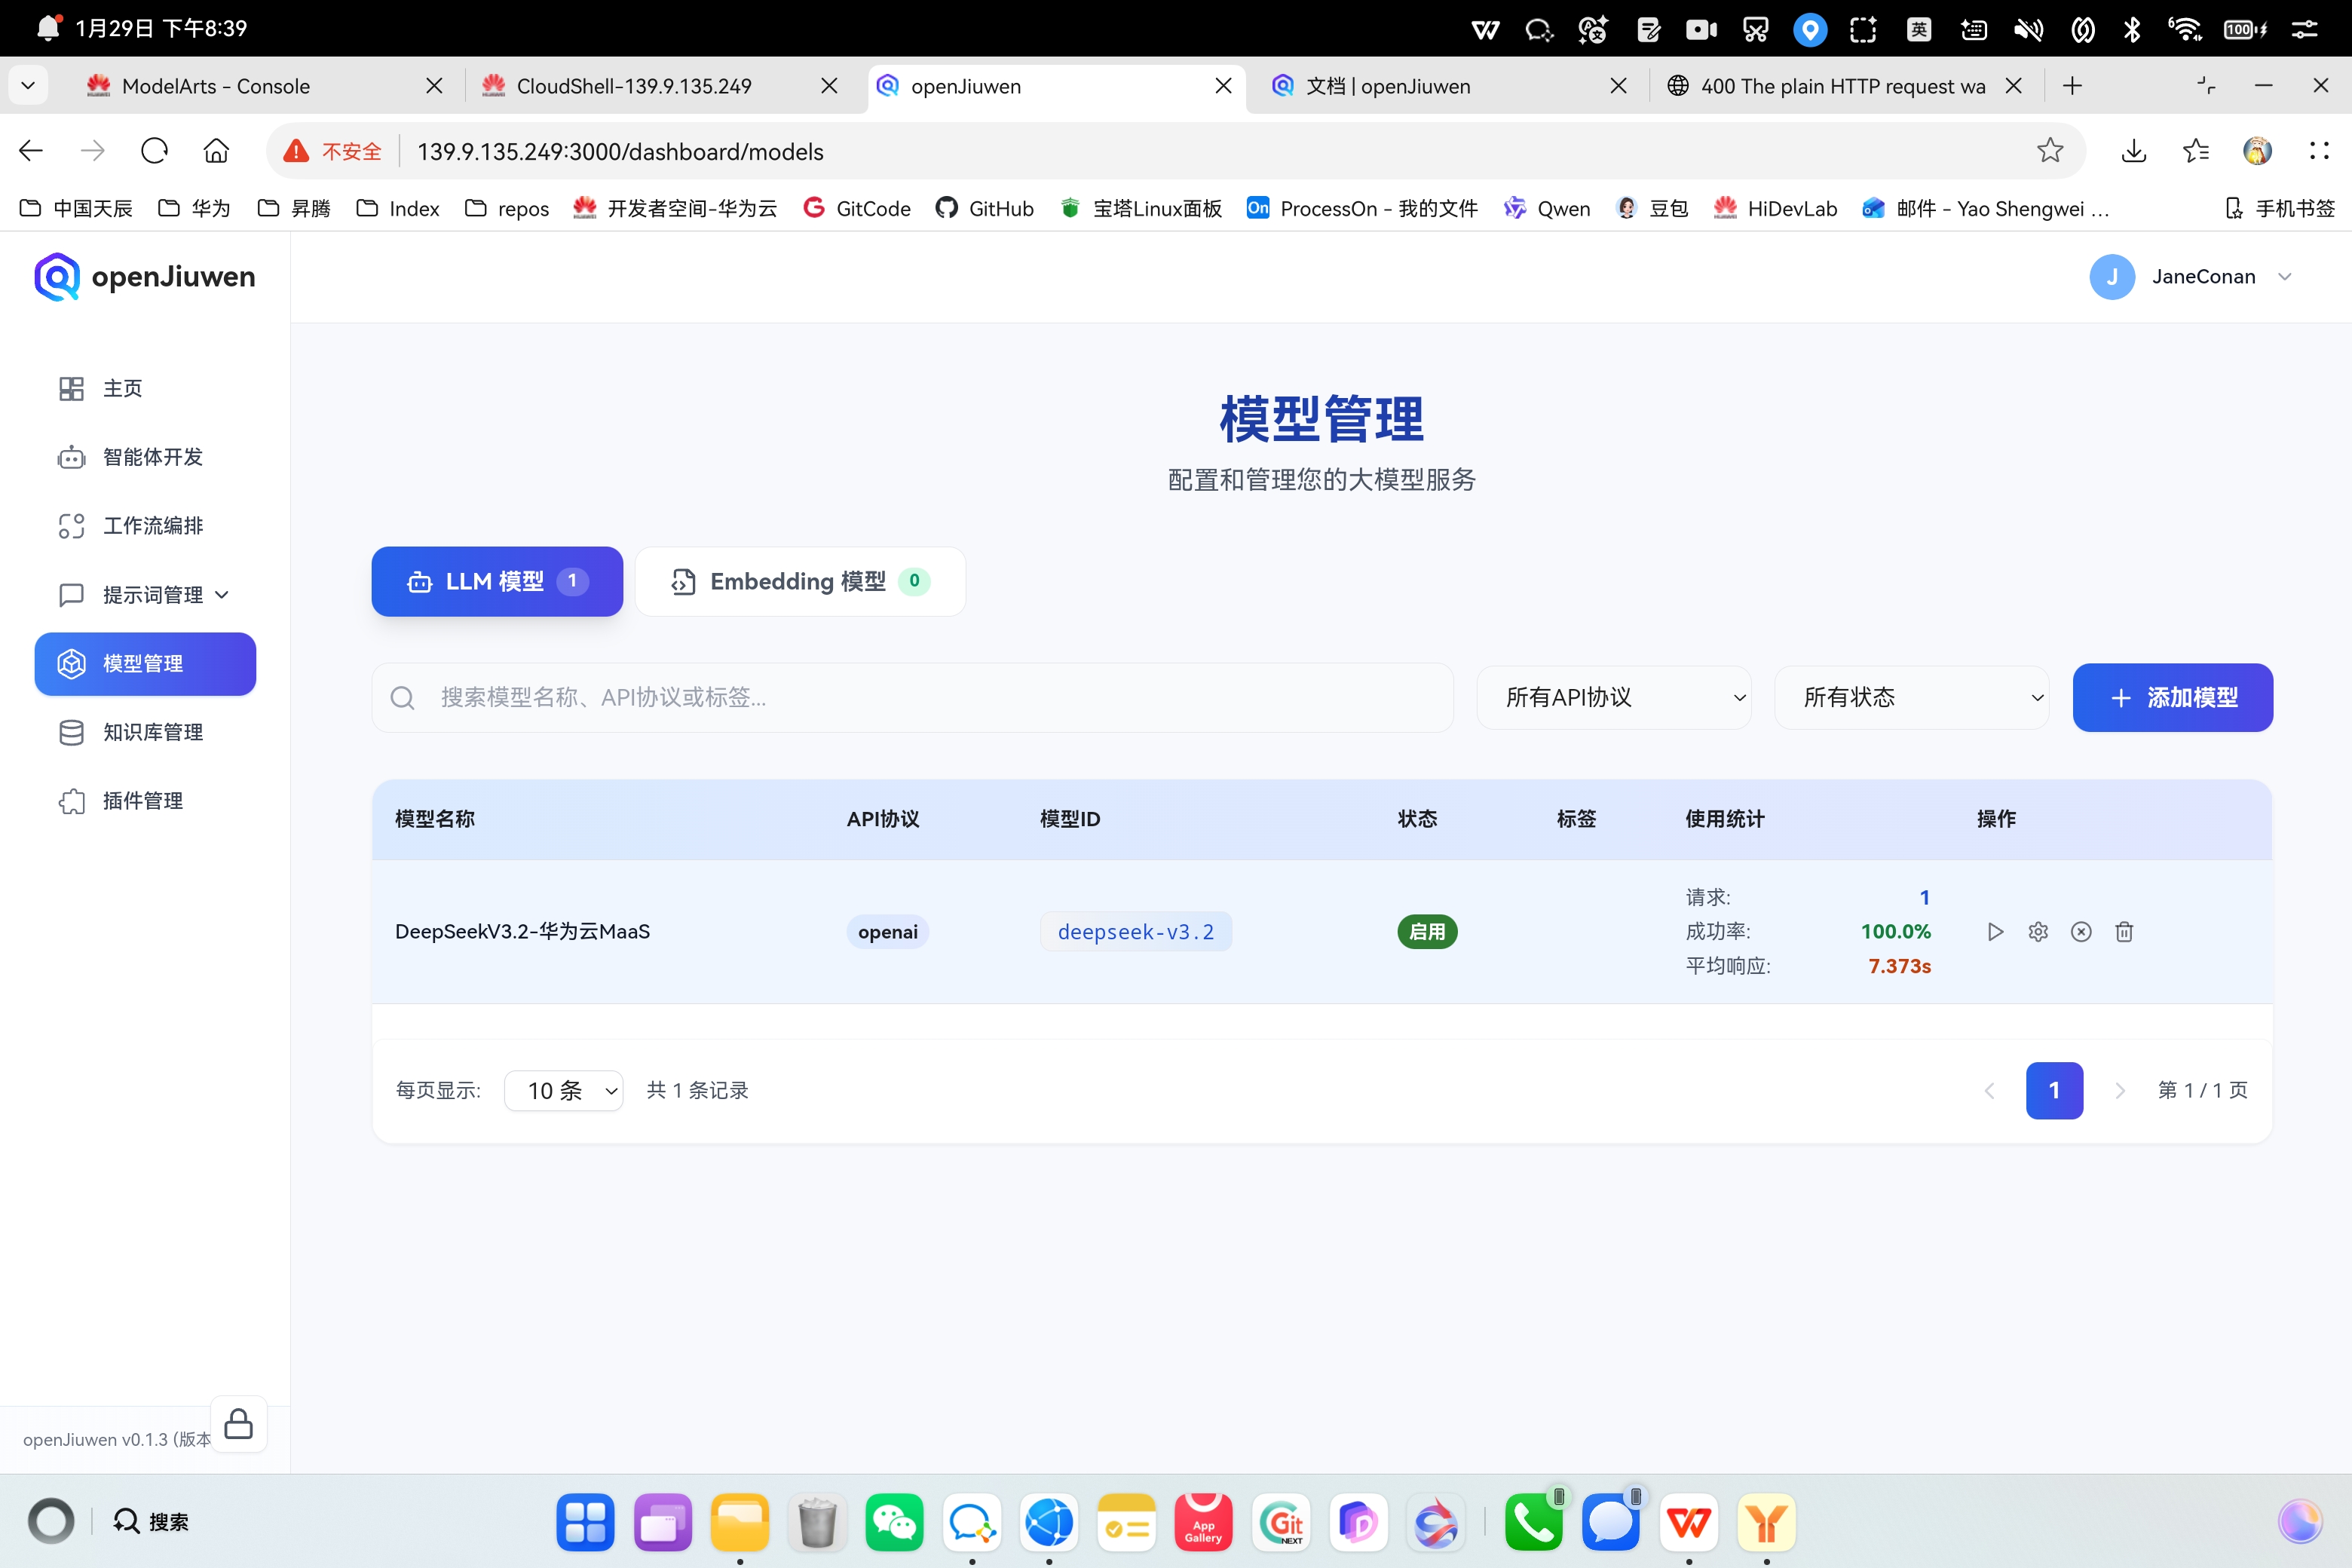This screenshot has width=2352, height=1568.
Task: Bookmark this page with the star icon
Action: pyautogui.click(x=2049, y=151)
